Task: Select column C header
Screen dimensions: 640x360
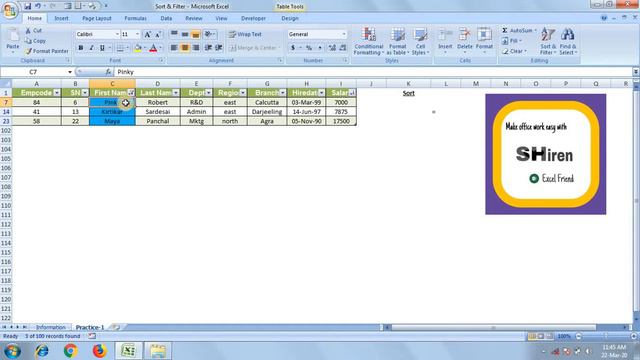Action: [x=112, y=84]
